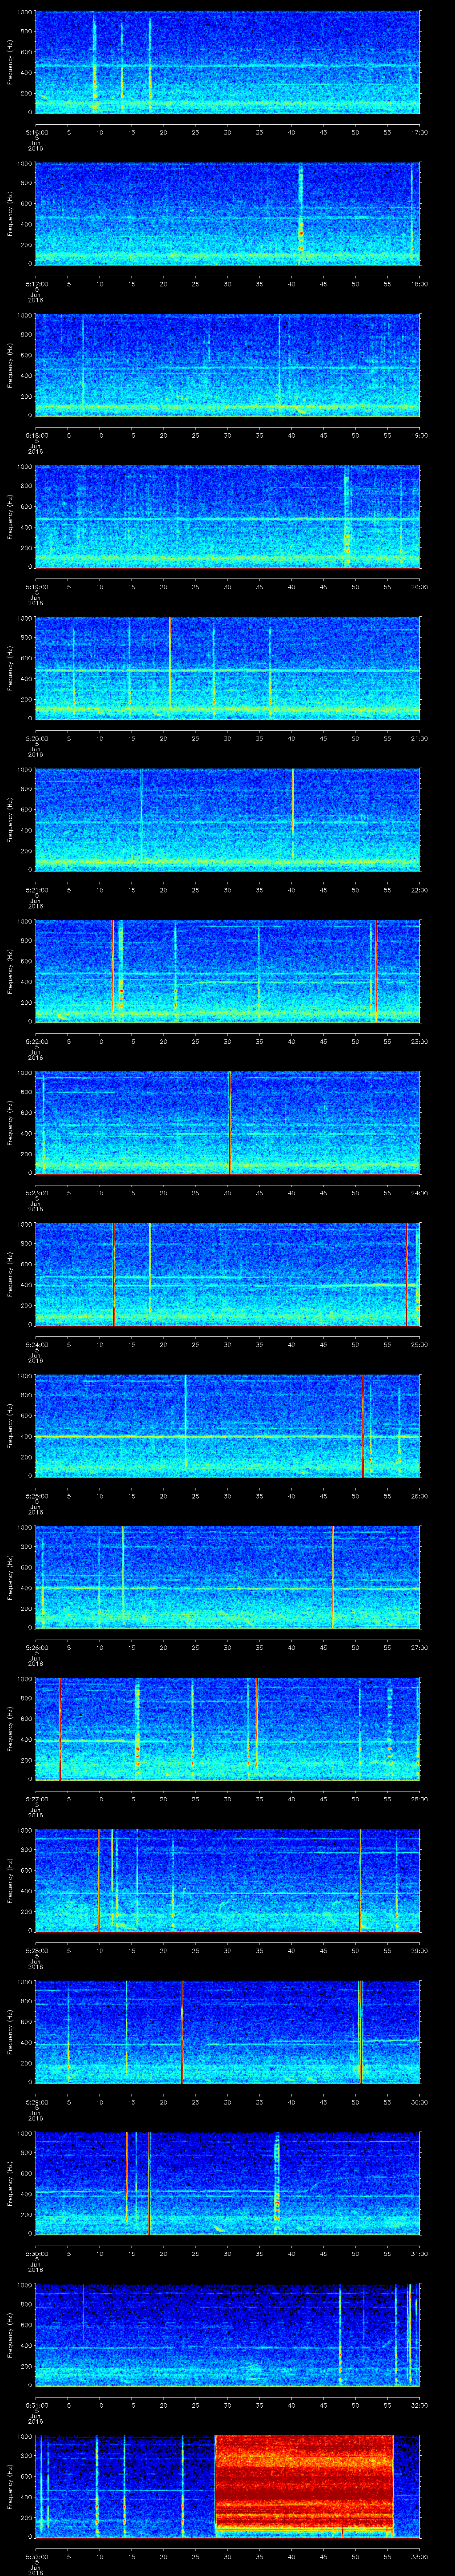View the spectrogram panel starting at 5:30:00

click(x=227, y=2183)
